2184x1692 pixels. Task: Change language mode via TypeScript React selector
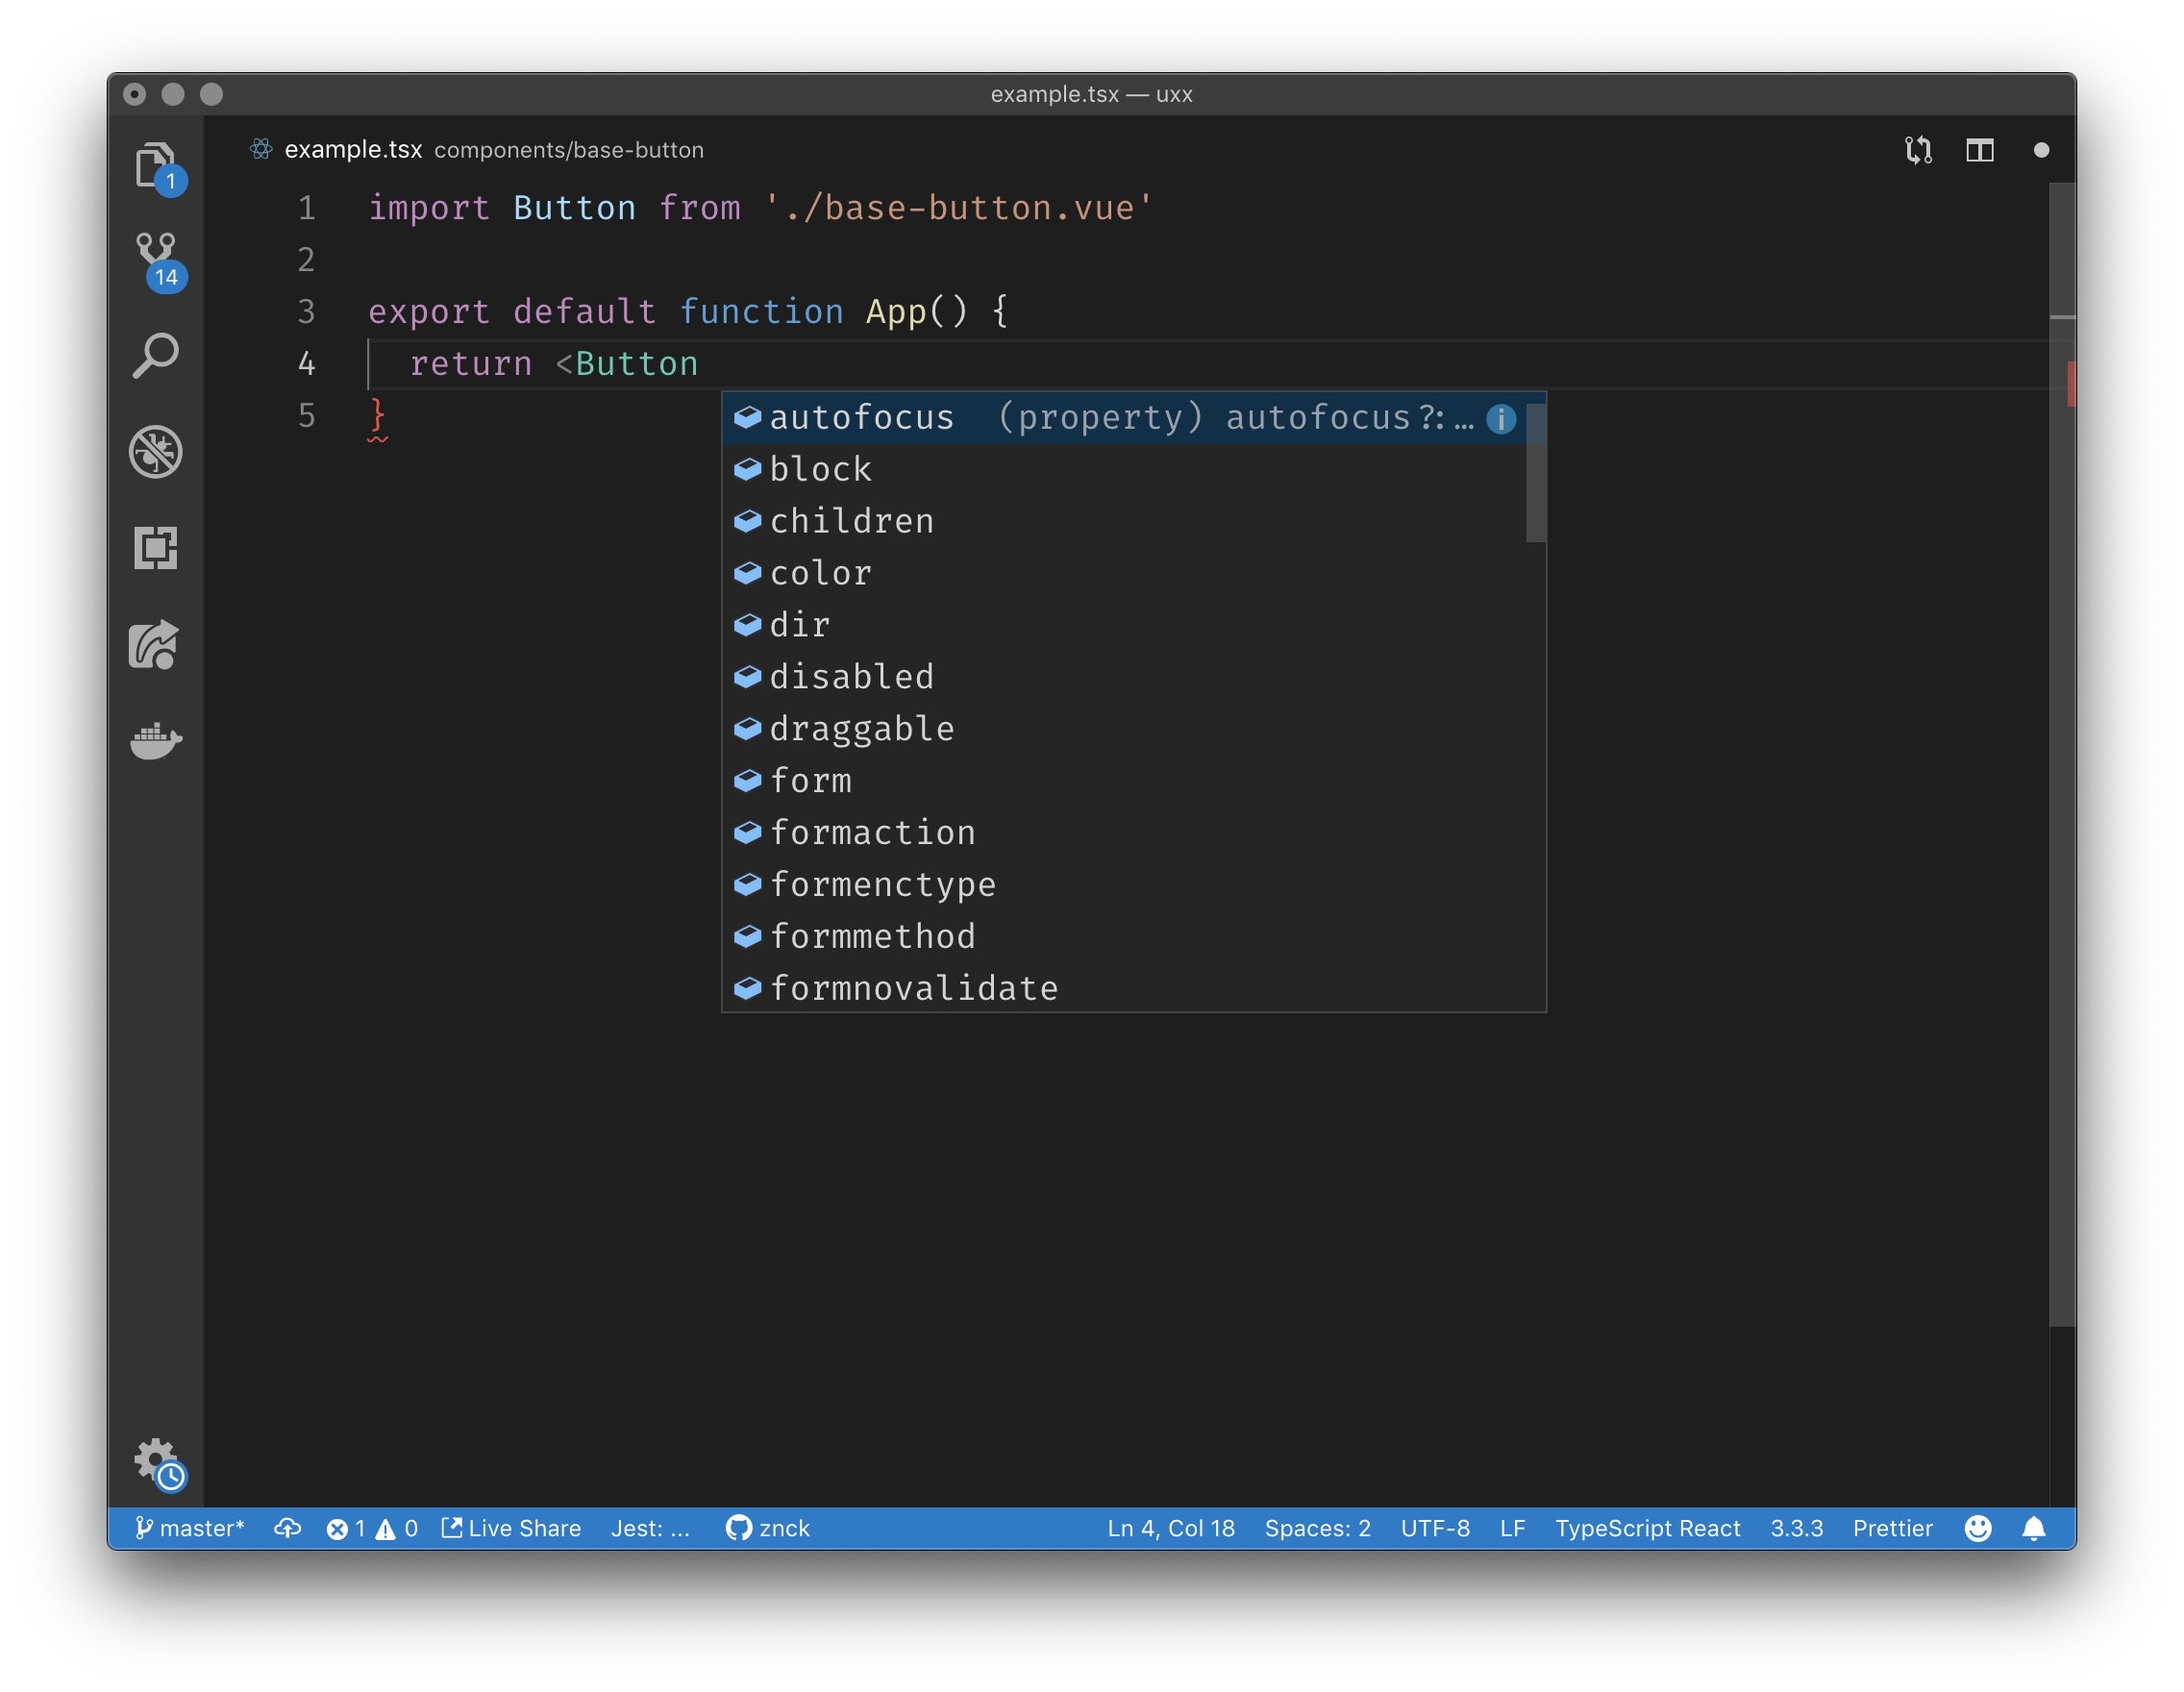(x=1646, y=1528)
